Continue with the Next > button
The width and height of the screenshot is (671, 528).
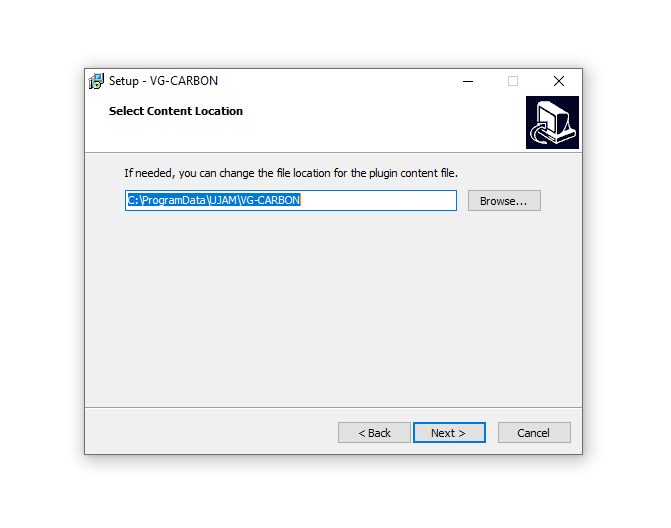[449, 433]
